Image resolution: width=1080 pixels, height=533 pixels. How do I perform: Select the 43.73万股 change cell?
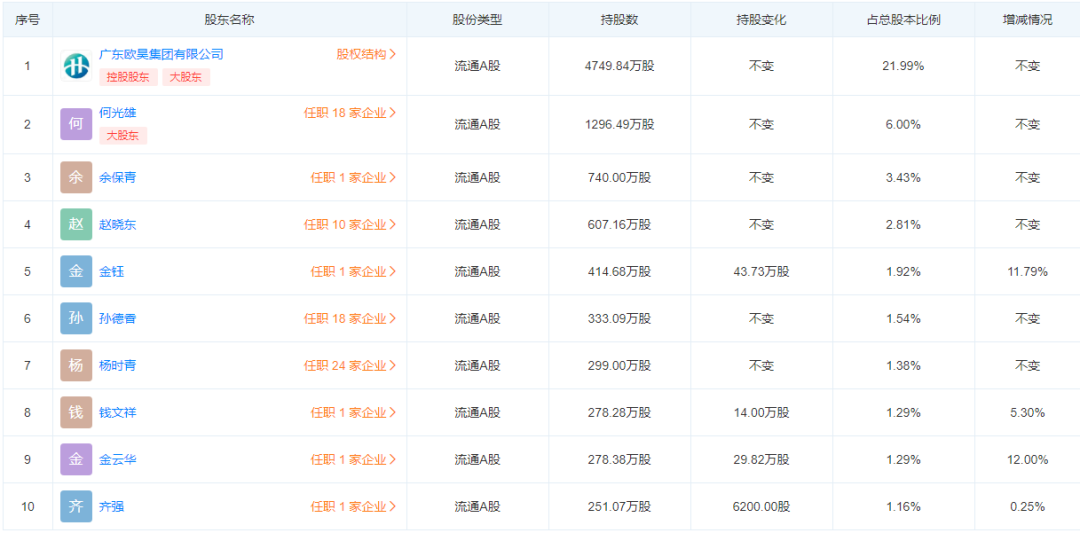[761, 271]
